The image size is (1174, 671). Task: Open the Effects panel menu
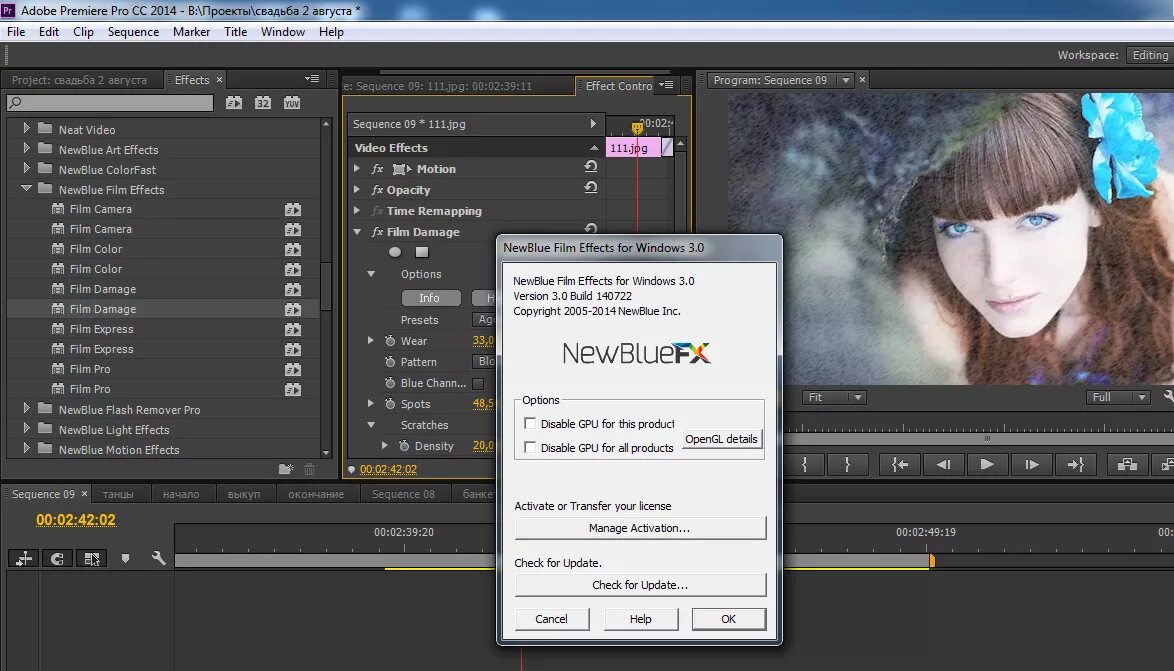pyautogui.click(x=311, y=79)
